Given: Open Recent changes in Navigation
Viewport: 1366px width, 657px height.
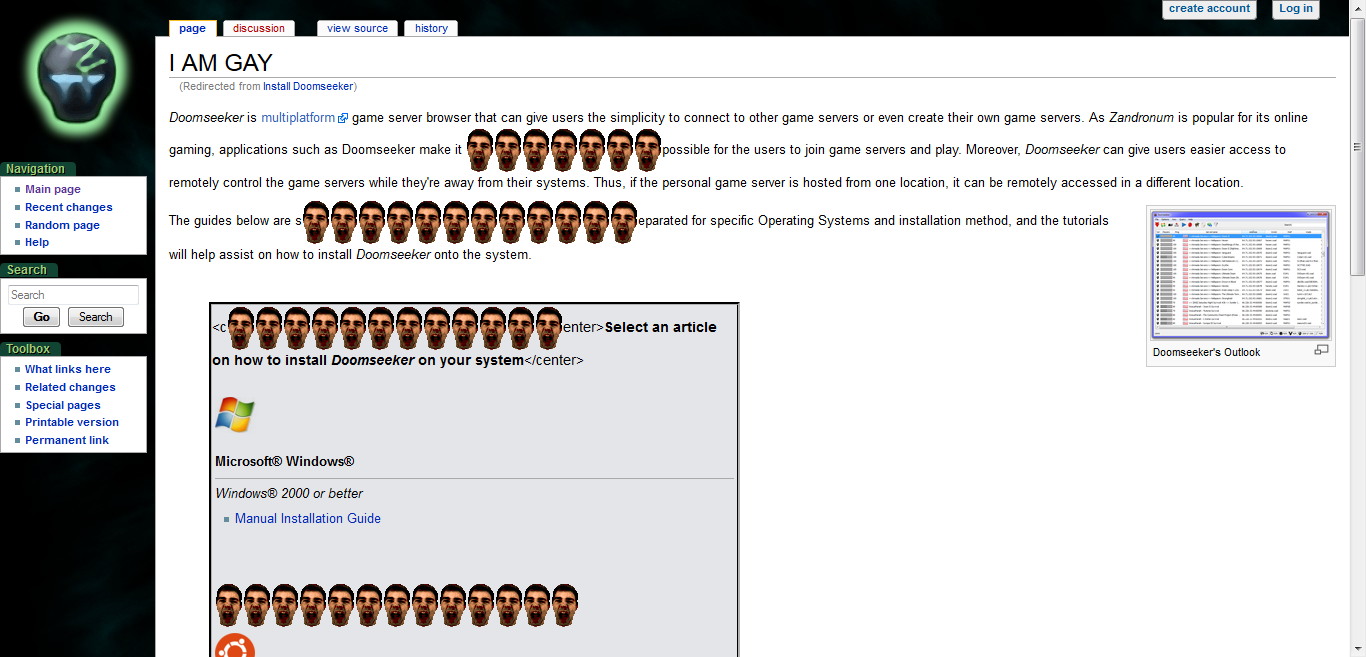Looking at the screenshot, I should [x=69, y=207].
